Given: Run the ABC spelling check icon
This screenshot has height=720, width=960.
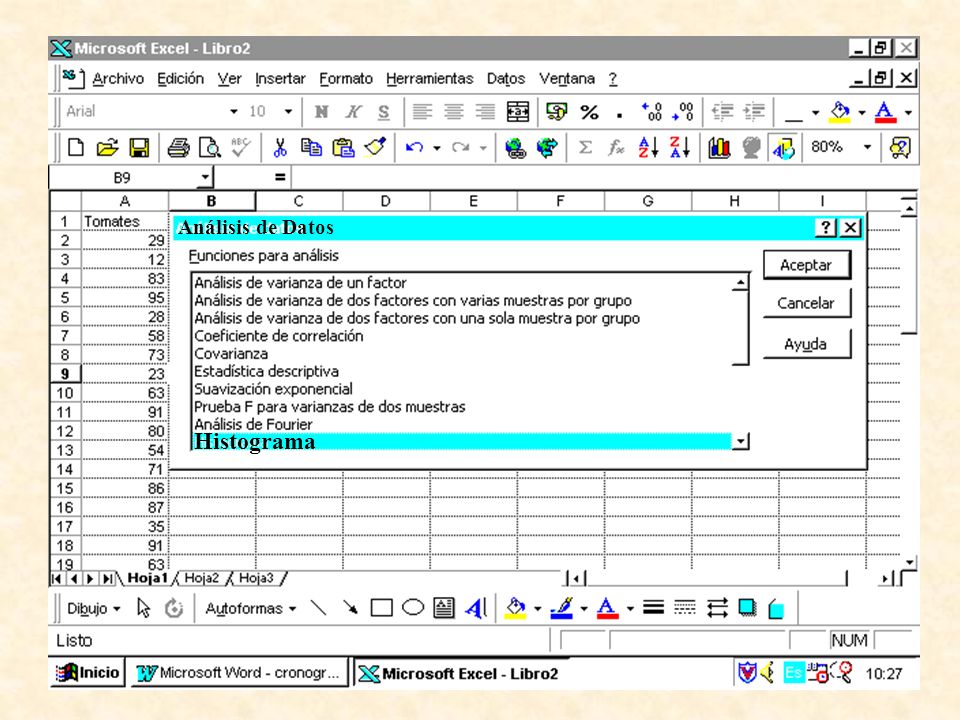Looking at the screenshot, I should point(241,148).
